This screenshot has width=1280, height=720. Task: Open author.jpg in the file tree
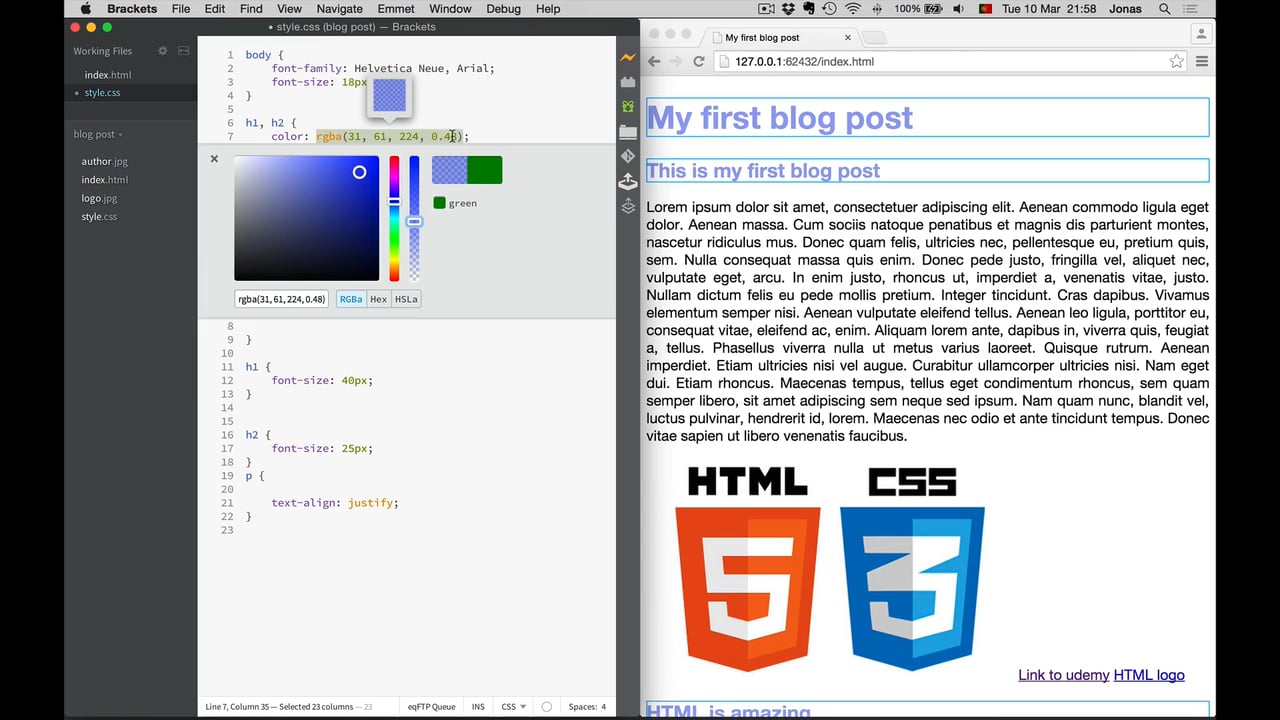pyautogui.click(x=105, y=161)
